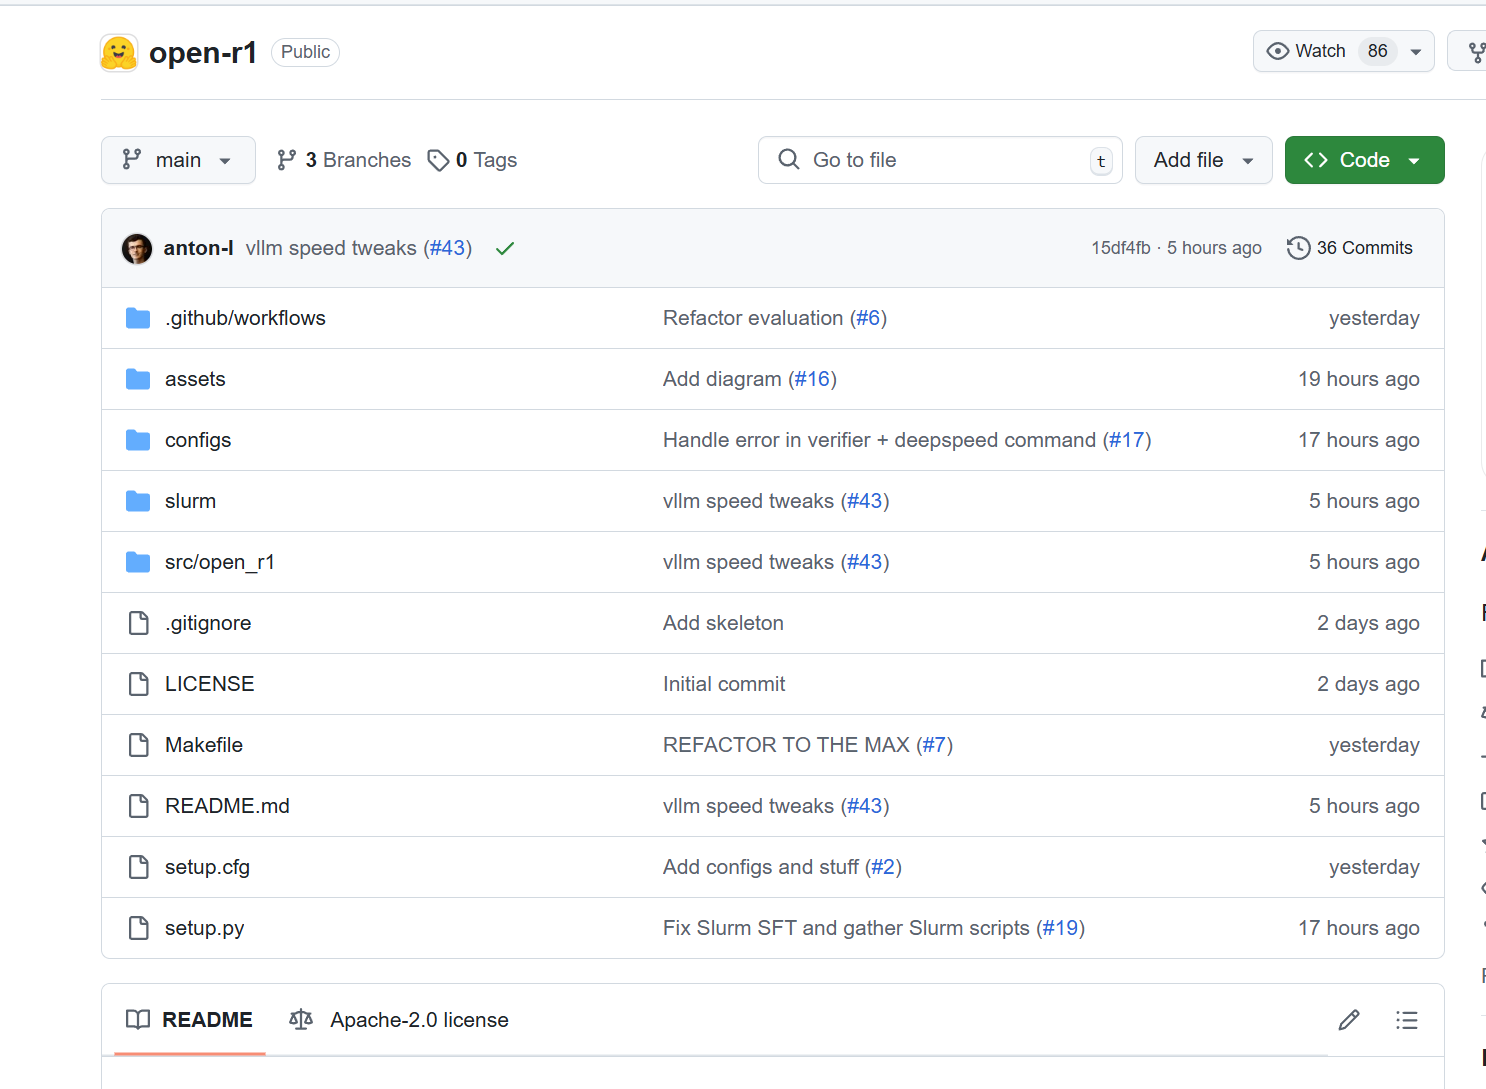Click the green commit status checkmark
Screen dimensions: 1486x1089
click(505, 248)
